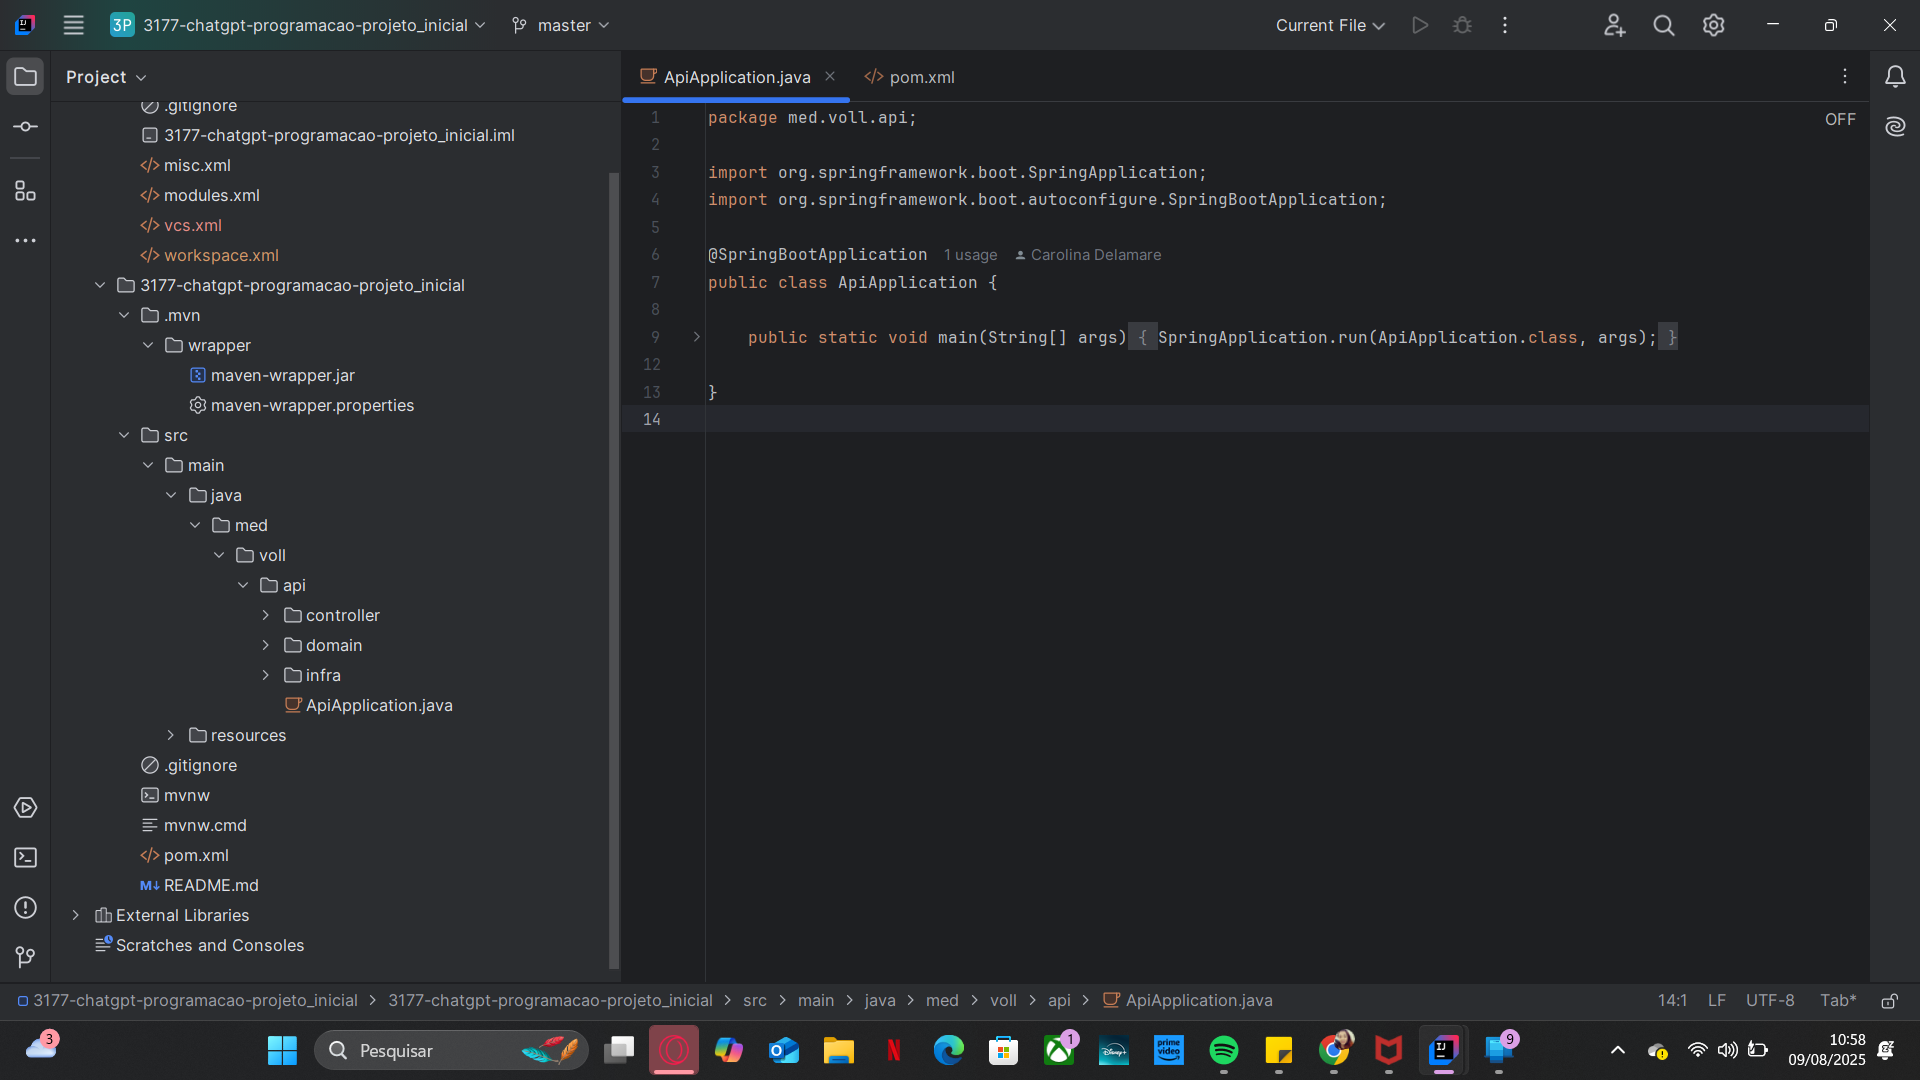Collapse the src folder
Screen dimensions: 1920x1080
point(124,435)
